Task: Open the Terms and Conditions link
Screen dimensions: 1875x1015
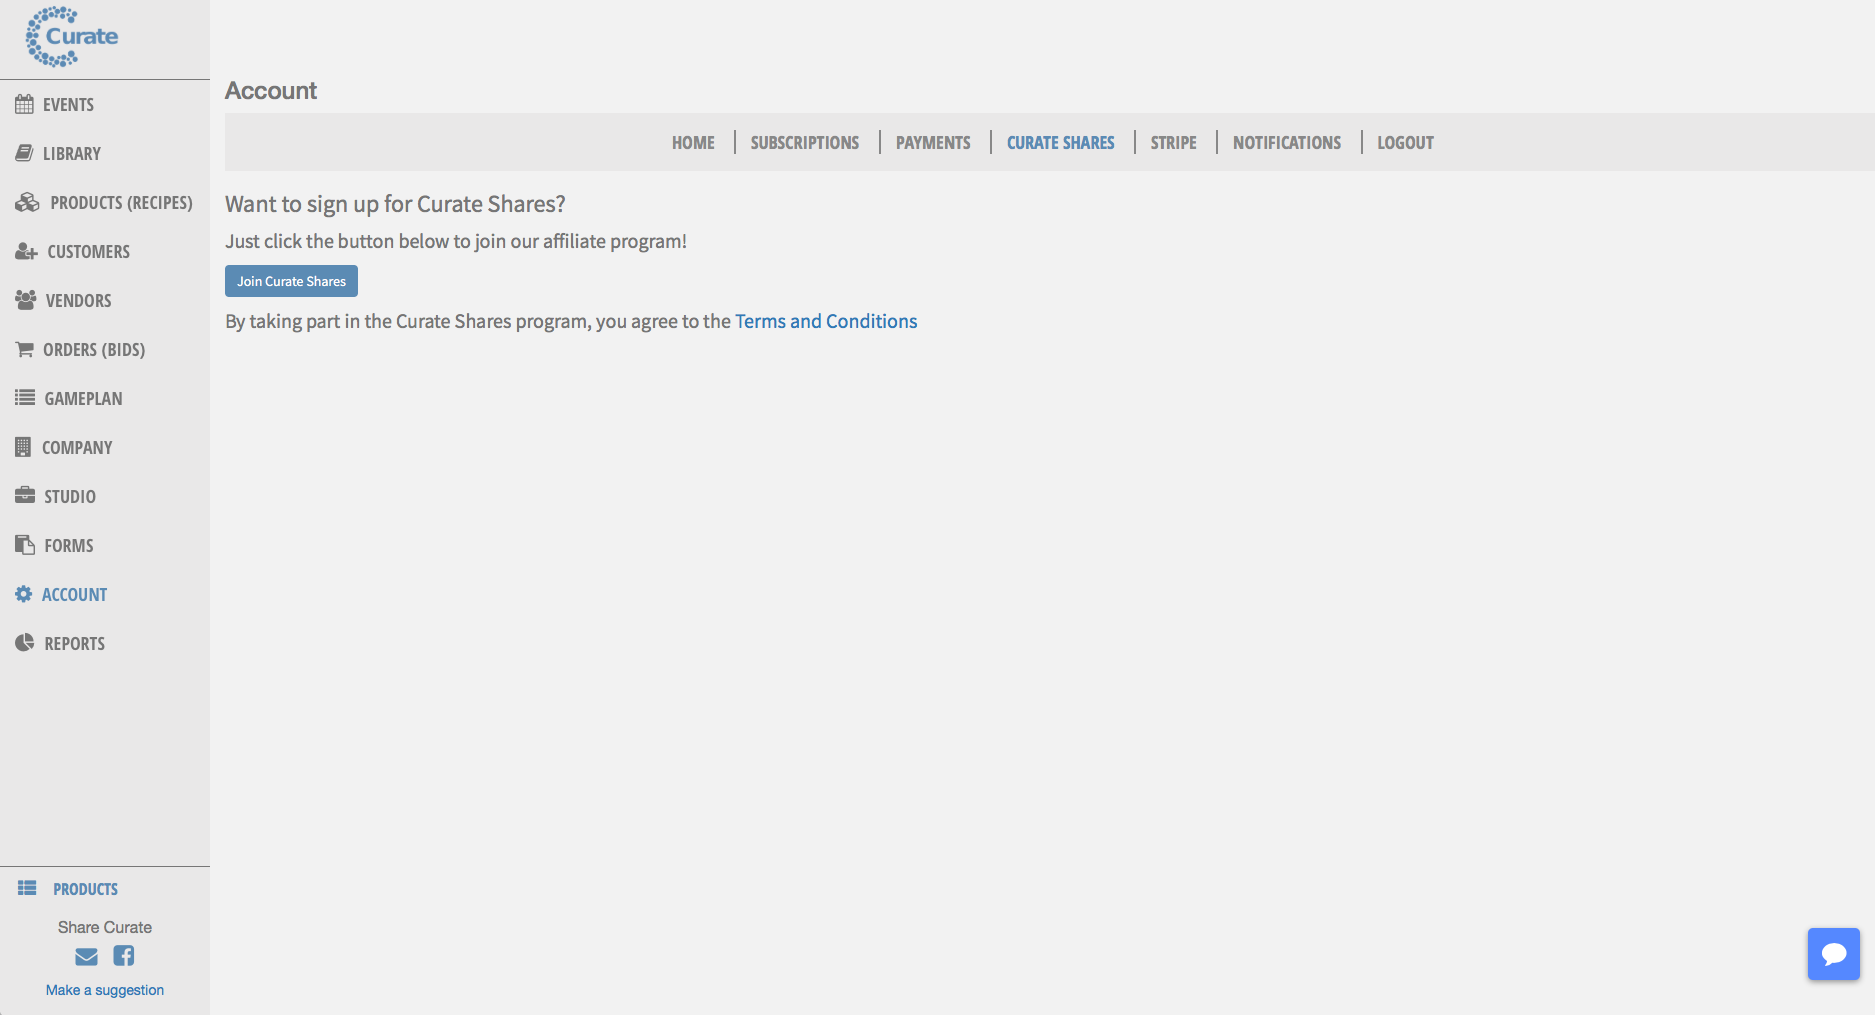Action: click(x=826, y=321)
